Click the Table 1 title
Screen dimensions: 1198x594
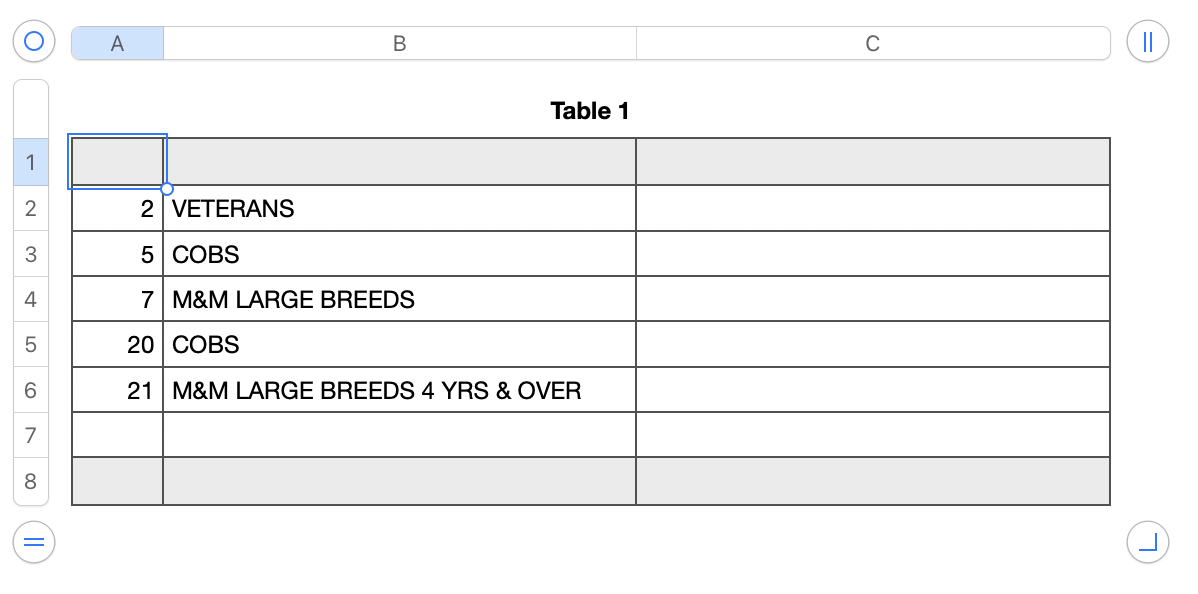pyautogui.click(x=590, y=111)
